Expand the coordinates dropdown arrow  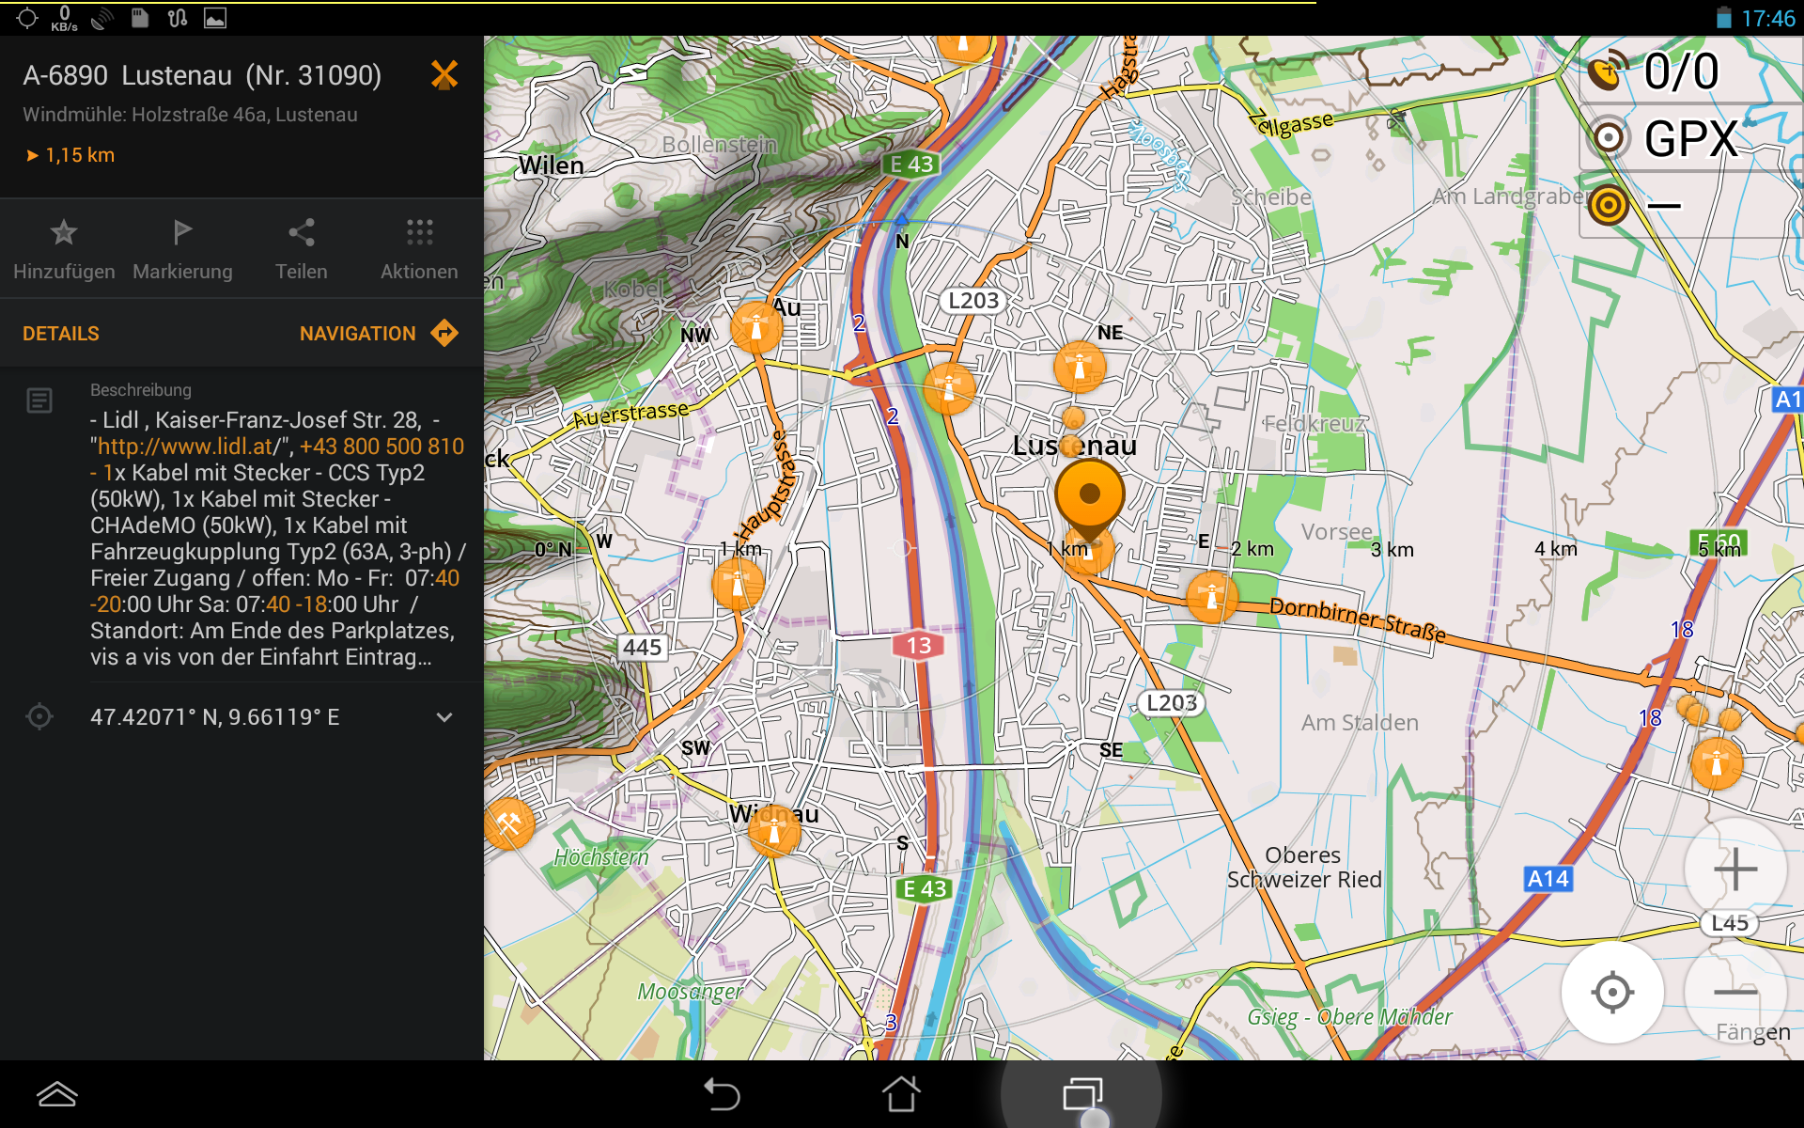[x=444, y=717]
